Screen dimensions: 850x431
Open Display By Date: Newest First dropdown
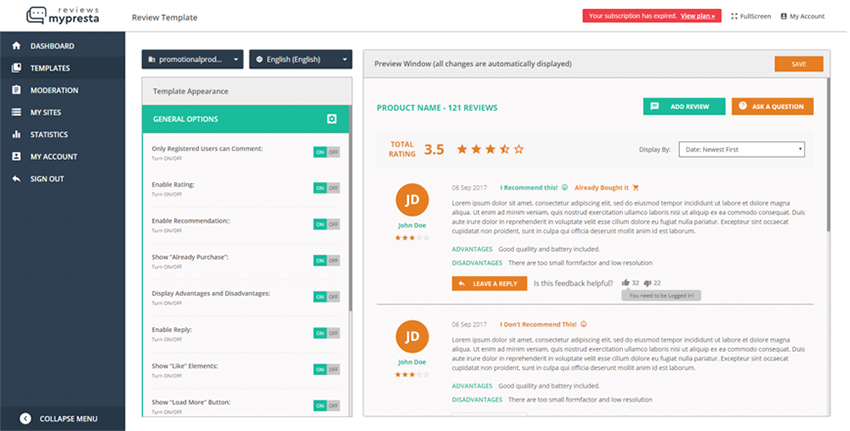(x=742, y=149)
